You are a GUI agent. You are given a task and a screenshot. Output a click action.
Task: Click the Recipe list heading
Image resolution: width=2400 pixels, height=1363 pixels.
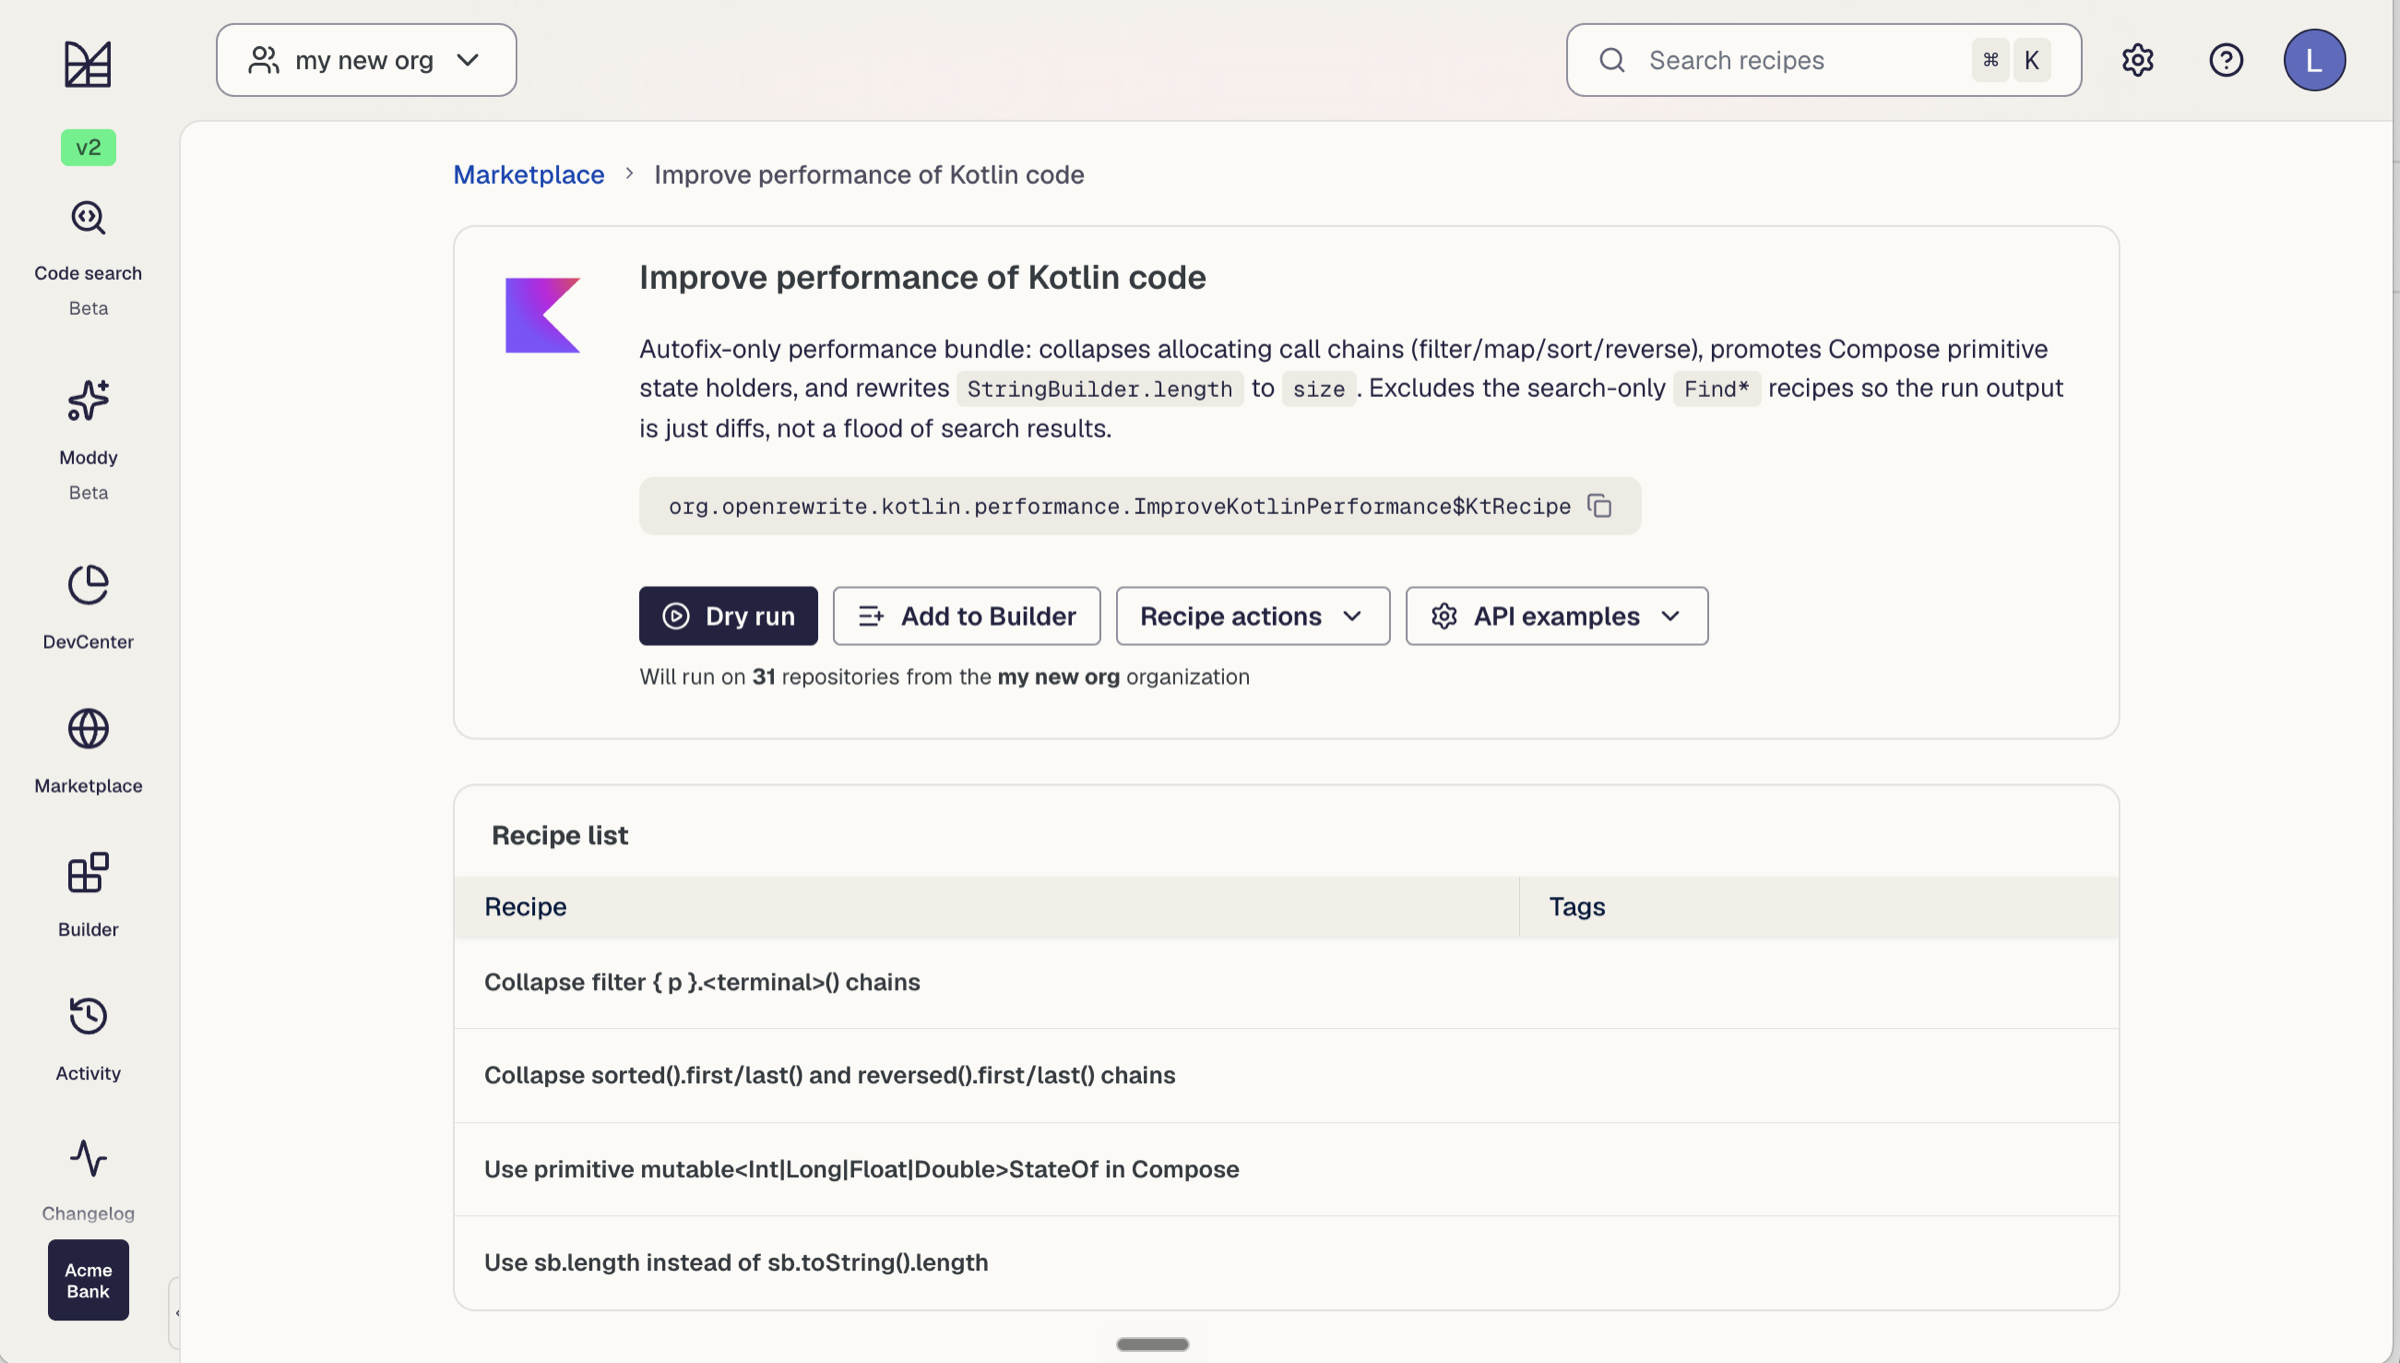coord(559,835)
